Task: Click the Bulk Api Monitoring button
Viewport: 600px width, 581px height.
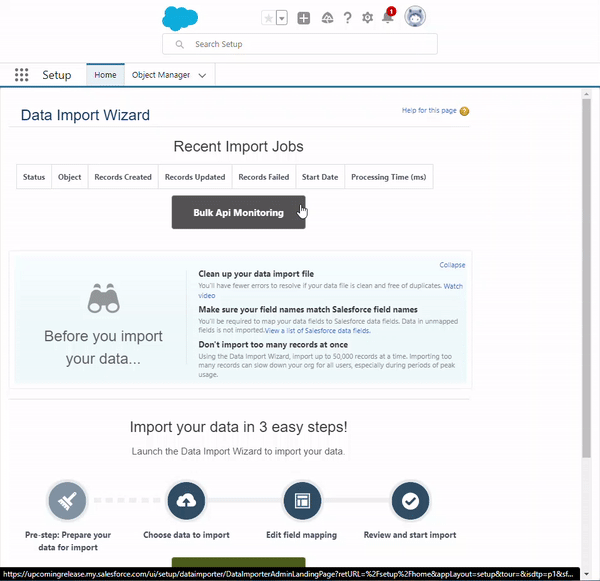Action: [238, 212]
